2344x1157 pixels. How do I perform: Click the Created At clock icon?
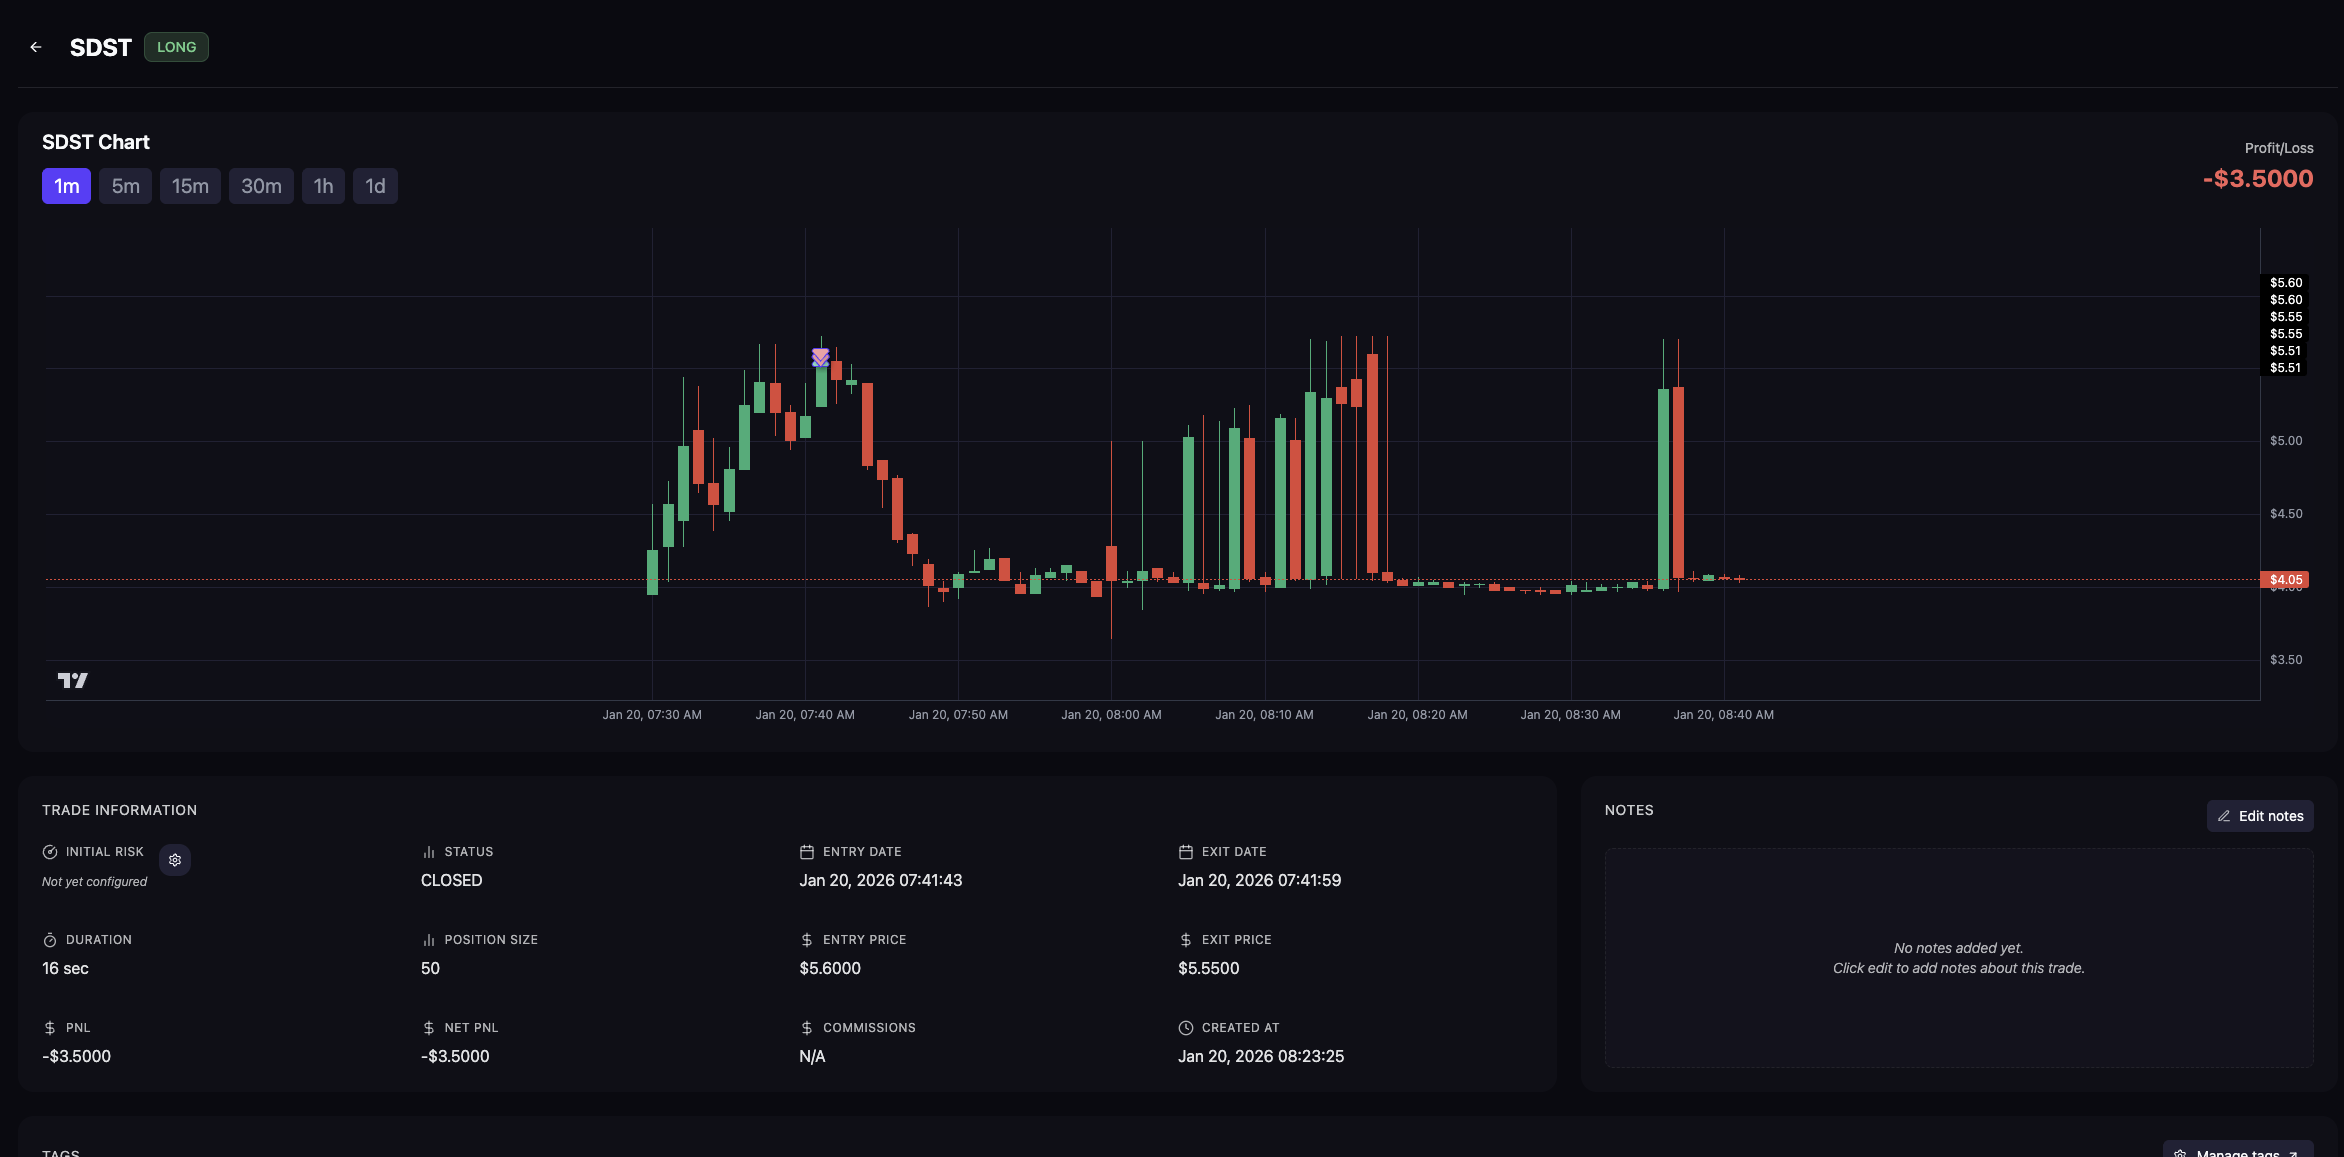[x=1186, y=1028]
